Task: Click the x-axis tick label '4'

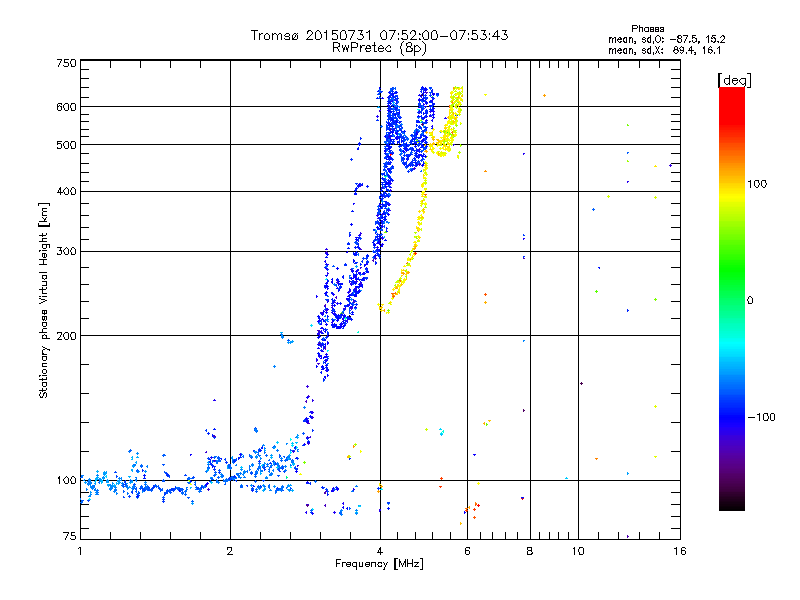Action: 380,551
